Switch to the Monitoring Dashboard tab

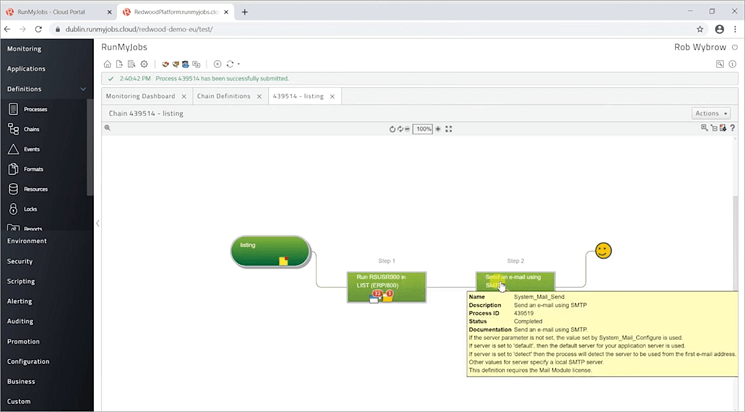[x=140, y=96]
